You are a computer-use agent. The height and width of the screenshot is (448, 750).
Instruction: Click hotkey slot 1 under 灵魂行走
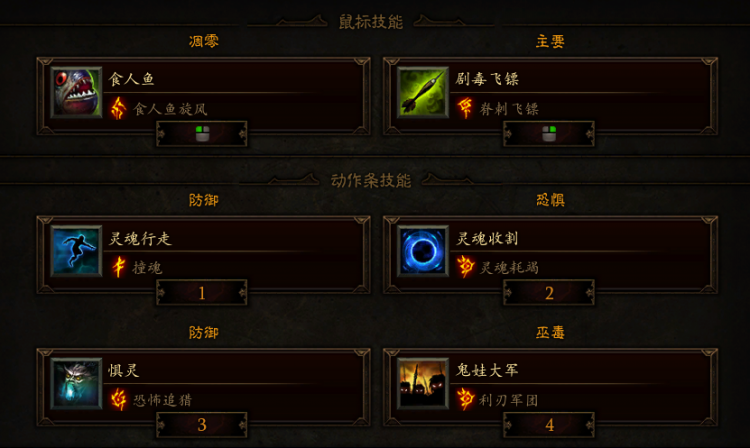(202, 293)
